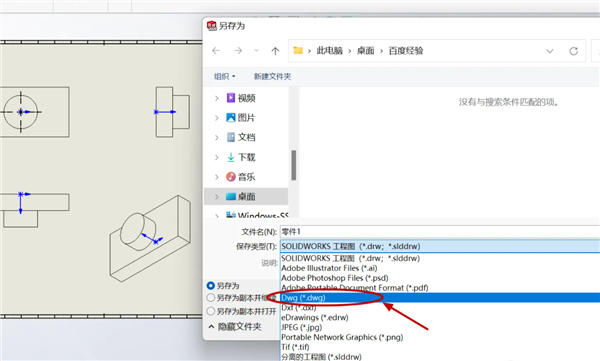Select 另存为副本并继续 radio button

(x=210, y=297)
